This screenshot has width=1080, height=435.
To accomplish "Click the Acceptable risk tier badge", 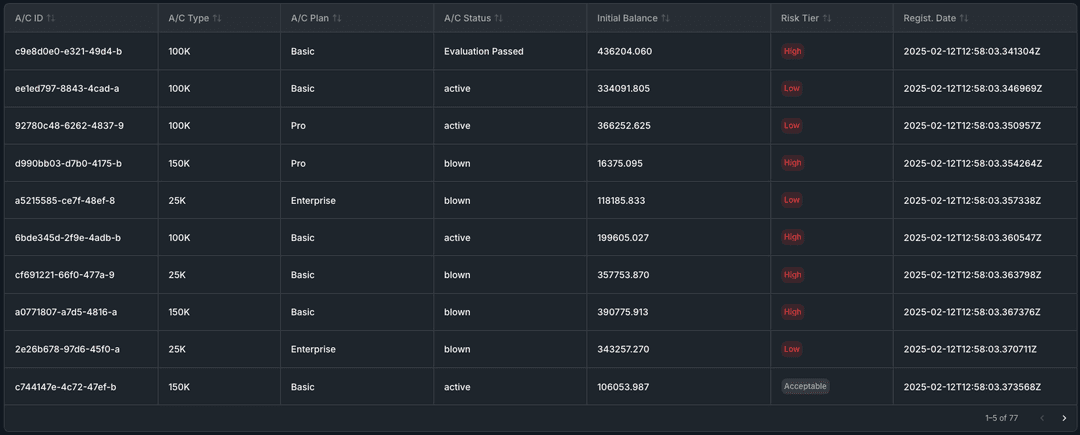I will click(805, 386).
